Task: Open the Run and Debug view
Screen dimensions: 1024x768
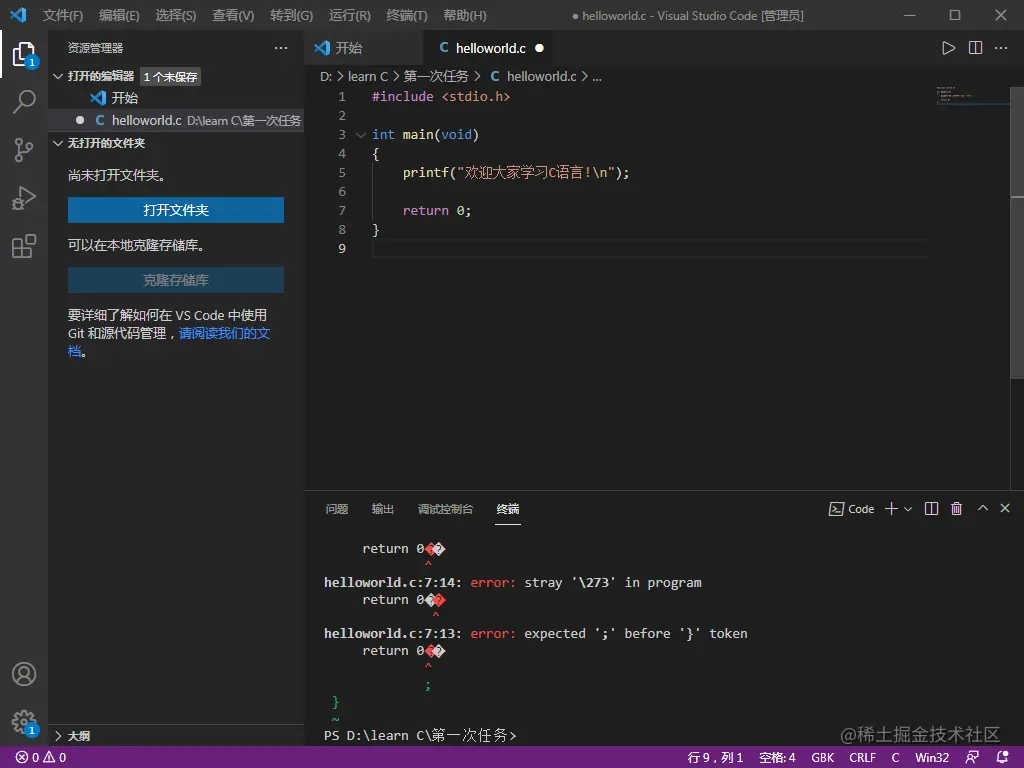Action: 24,198
